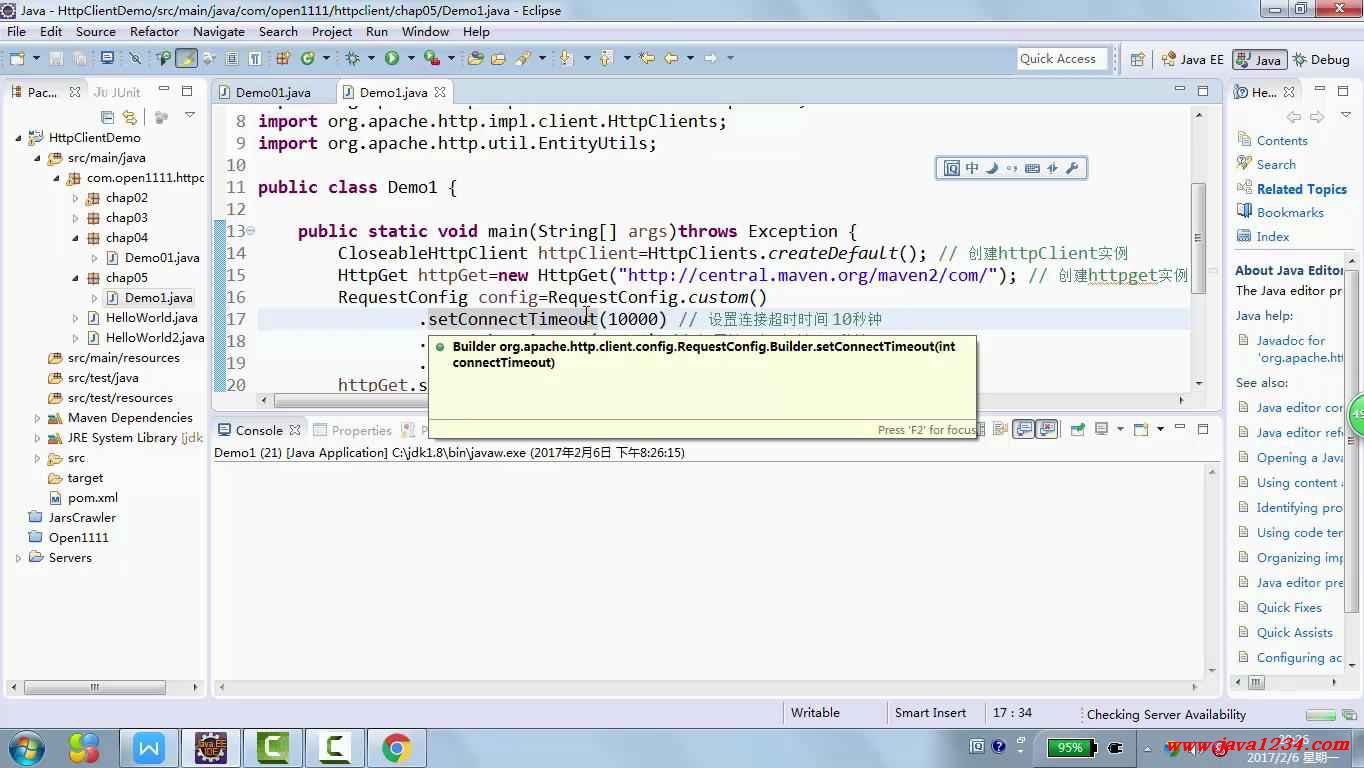The height and width of the screenshot is (768, 1364).
Task: Click the Run green play toolbar icon
Action: pyautogui.click(x=392, y=58)
